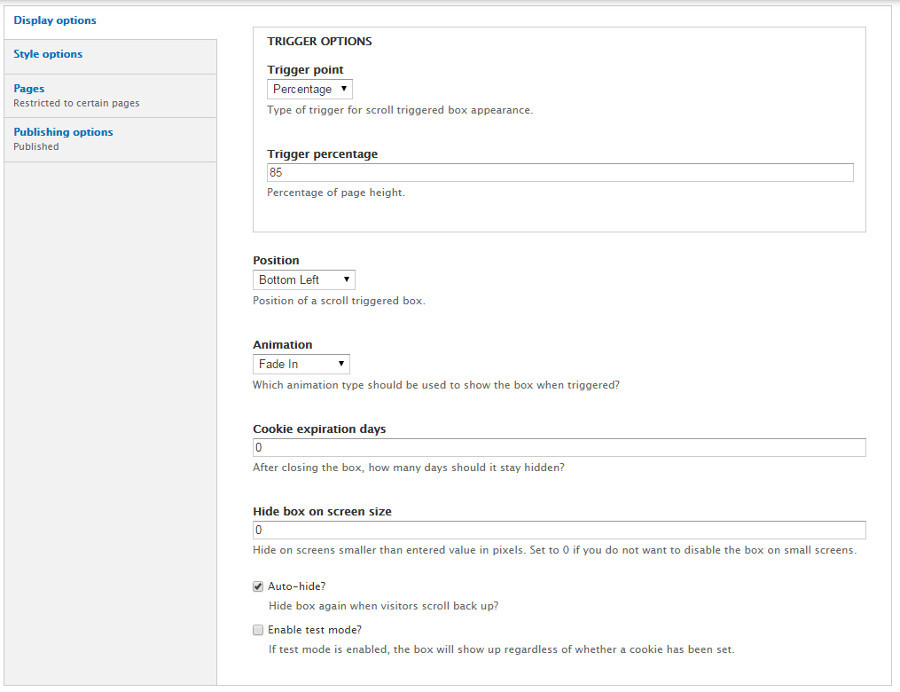Open the Pages vertical tab
This screenshot has height=692, width=900.
pyautogui.click(x=29, y=89)
